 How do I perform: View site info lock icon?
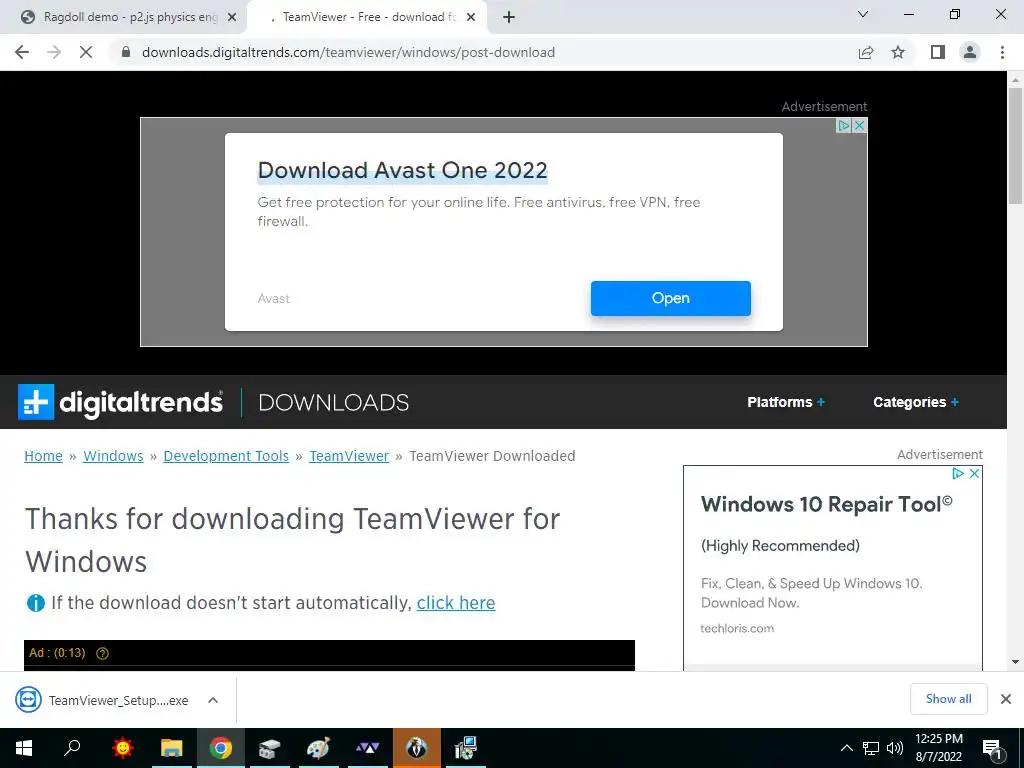(126, 52)
